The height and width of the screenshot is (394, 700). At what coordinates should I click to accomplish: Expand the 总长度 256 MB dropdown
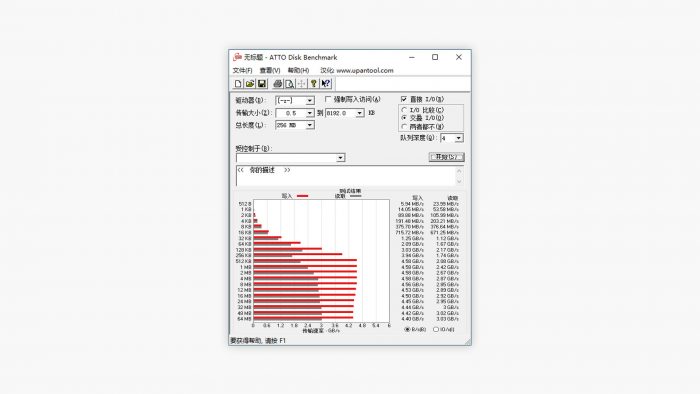(309, 125)
